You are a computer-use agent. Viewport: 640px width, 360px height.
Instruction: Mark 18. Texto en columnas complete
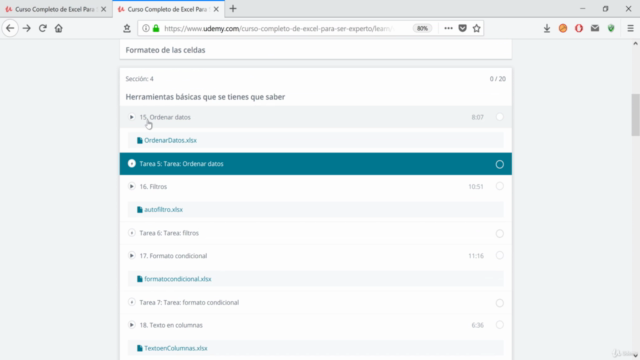[x=500, y=325]
